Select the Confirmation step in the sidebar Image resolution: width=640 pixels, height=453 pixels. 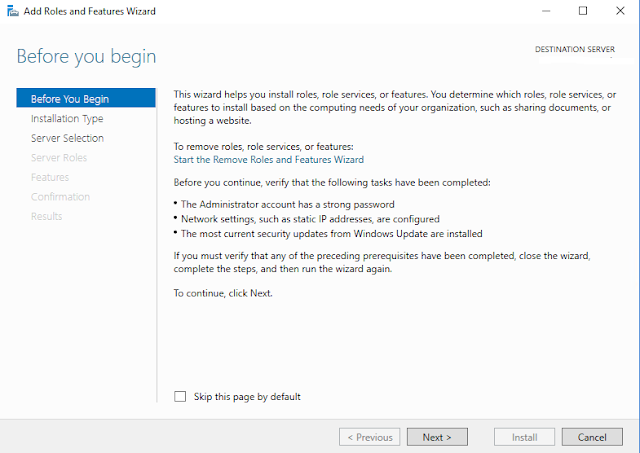click(x=60, y=197)
